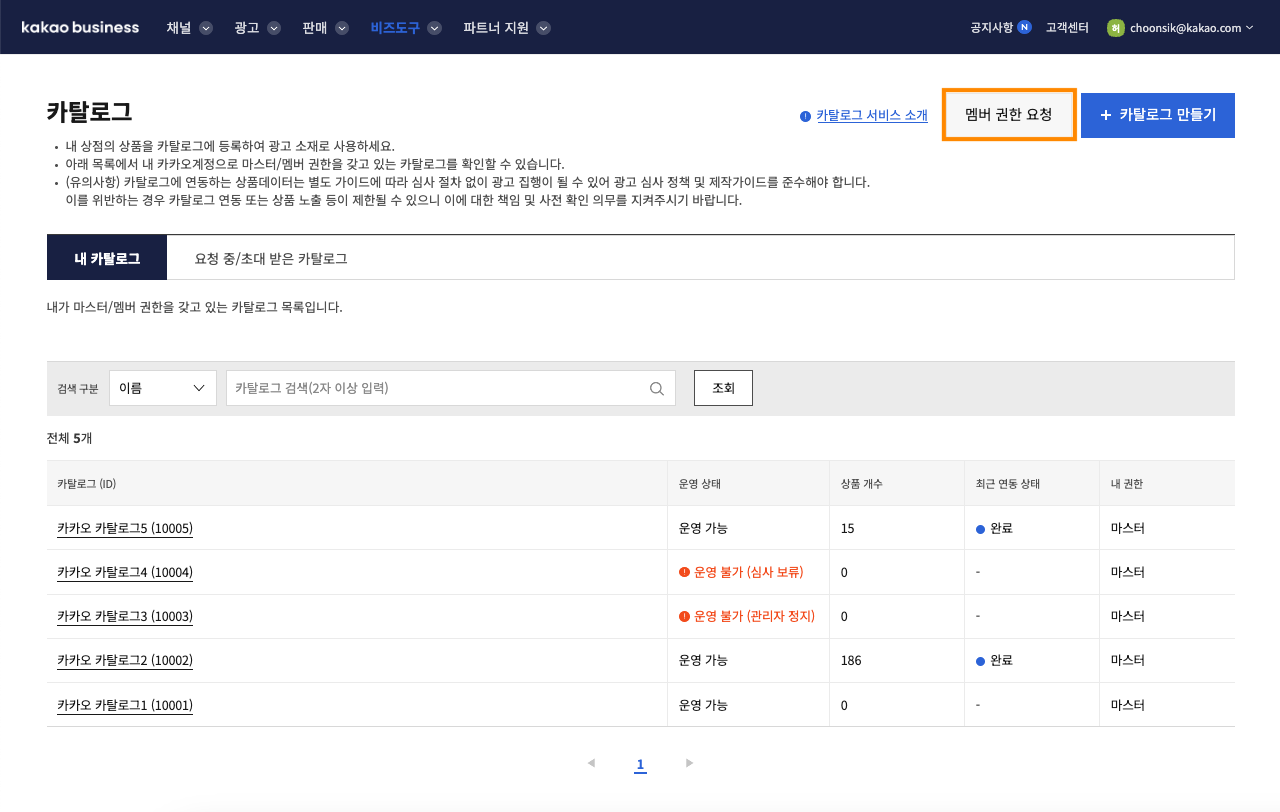Click the info icon beside 카탈로그 서비스 소개
Screen dimensions: 1280x812
[x=805, y=116]
